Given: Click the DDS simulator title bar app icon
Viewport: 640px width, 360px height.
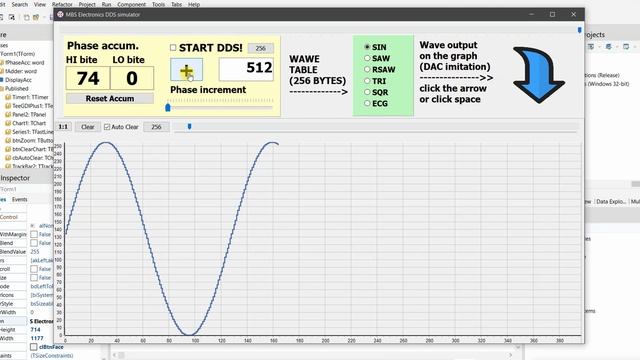Looking at the screenshot, I should pyautogui.click(x=60, y=14).
